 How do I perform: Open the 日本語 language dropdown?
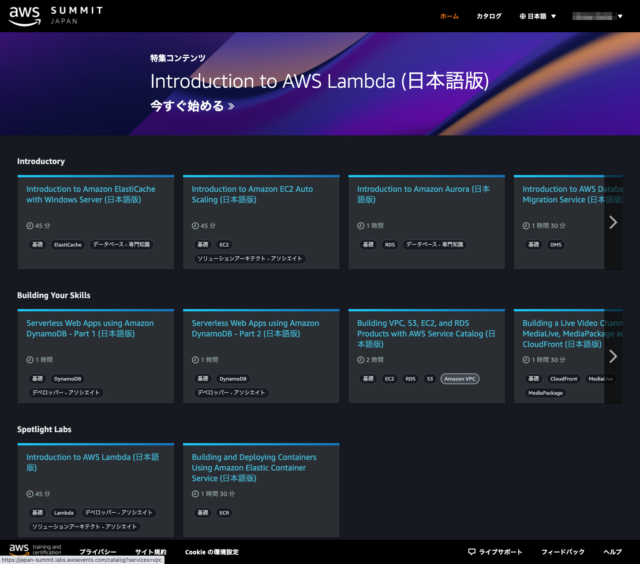coord(537,16)
